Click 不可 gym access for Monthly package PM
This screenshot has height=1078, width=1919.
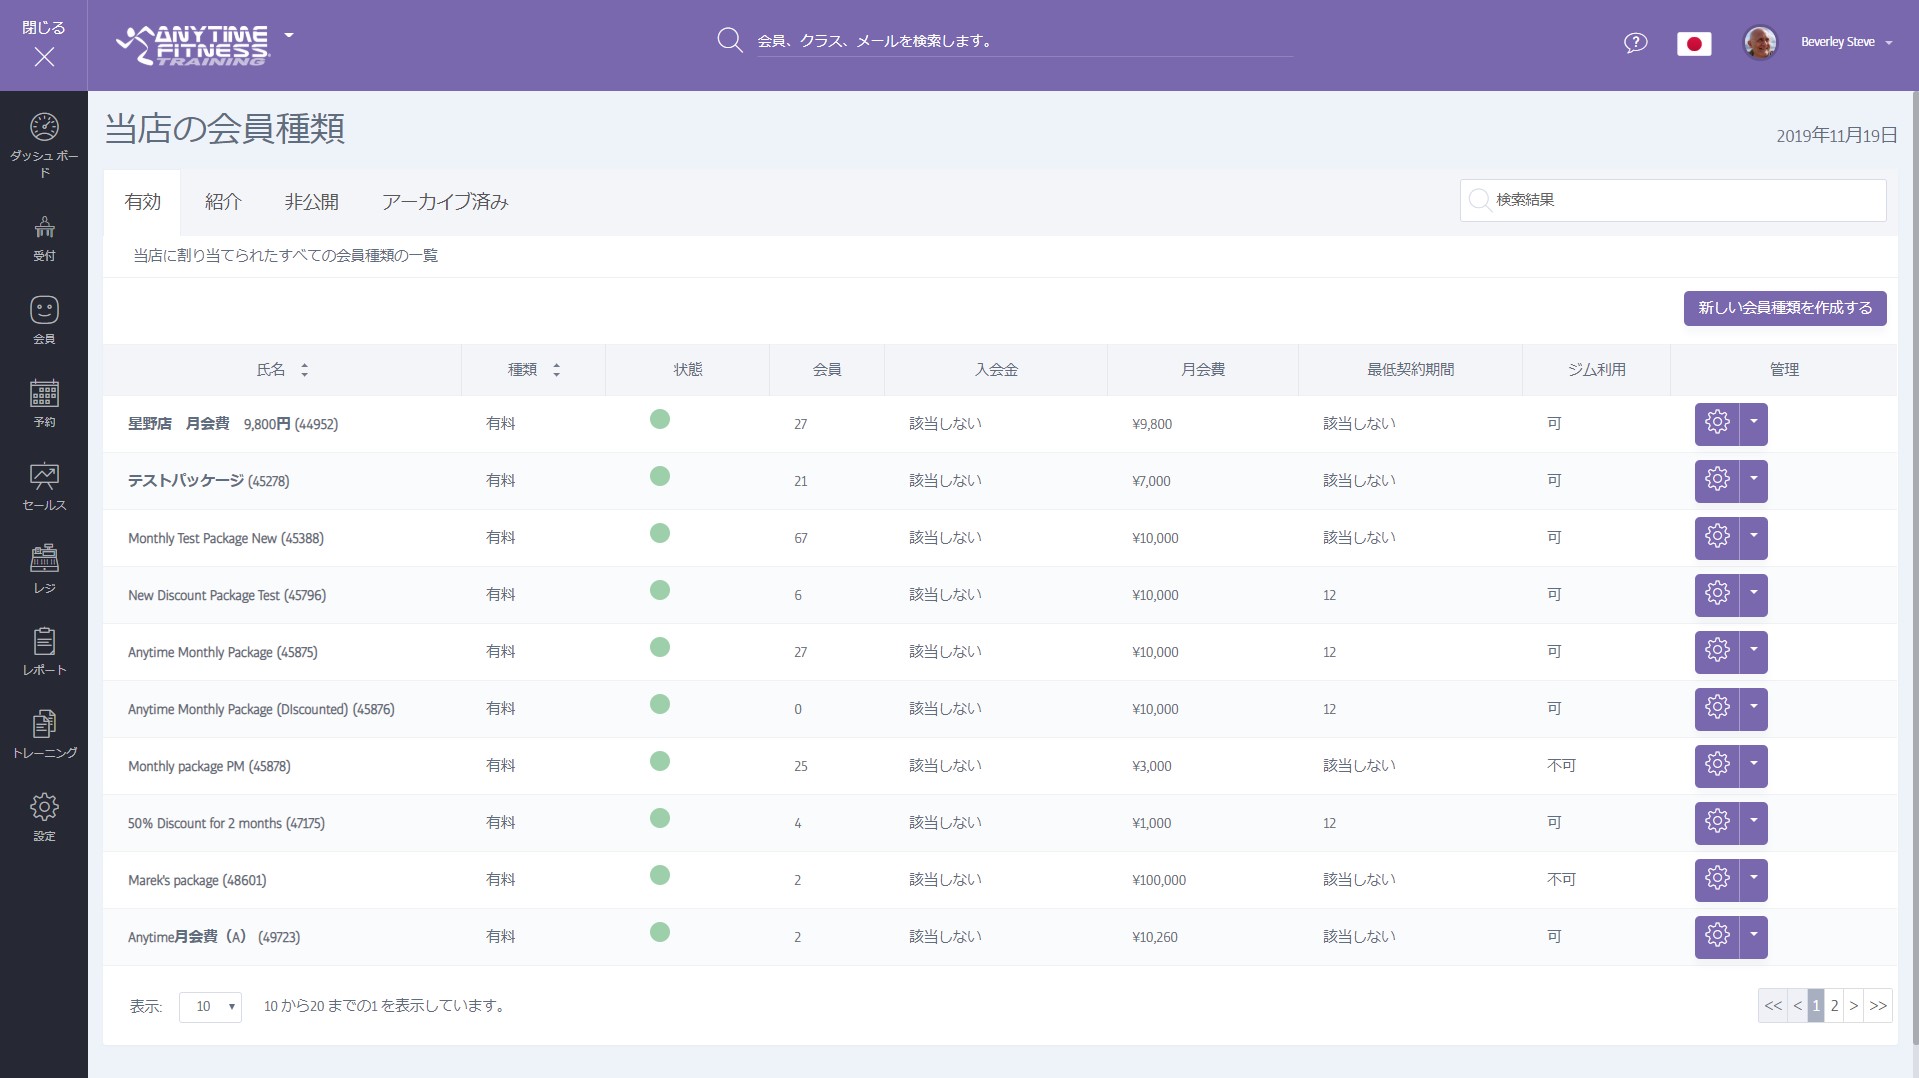(1561, 766)
